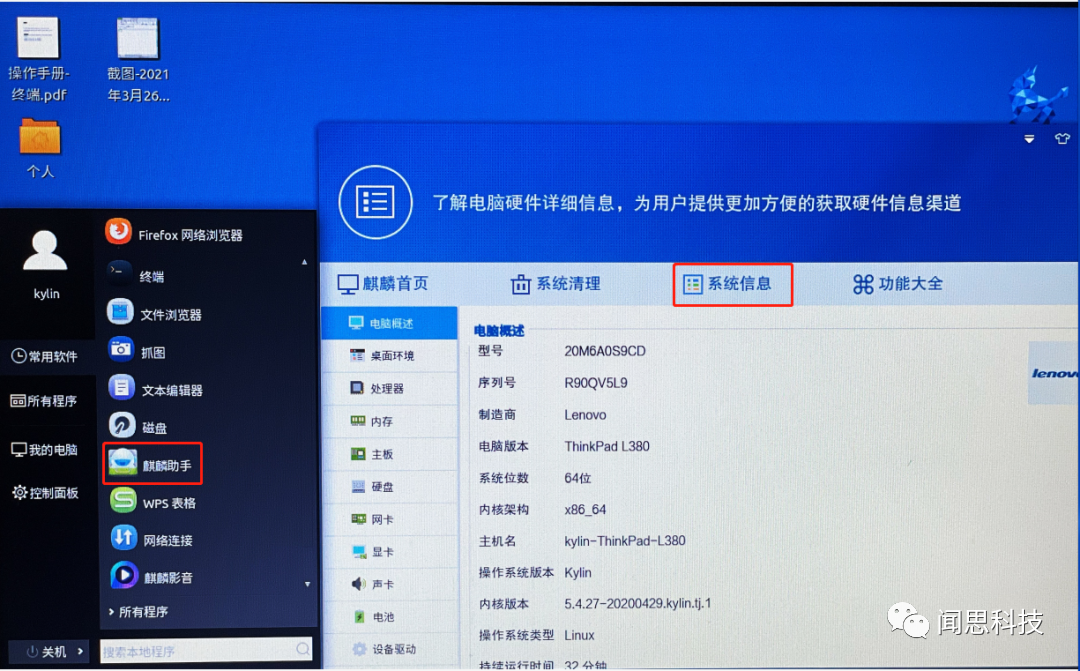Open 网络连接 network connections icon
The image size is (1080, 671).
pos(124,538)
